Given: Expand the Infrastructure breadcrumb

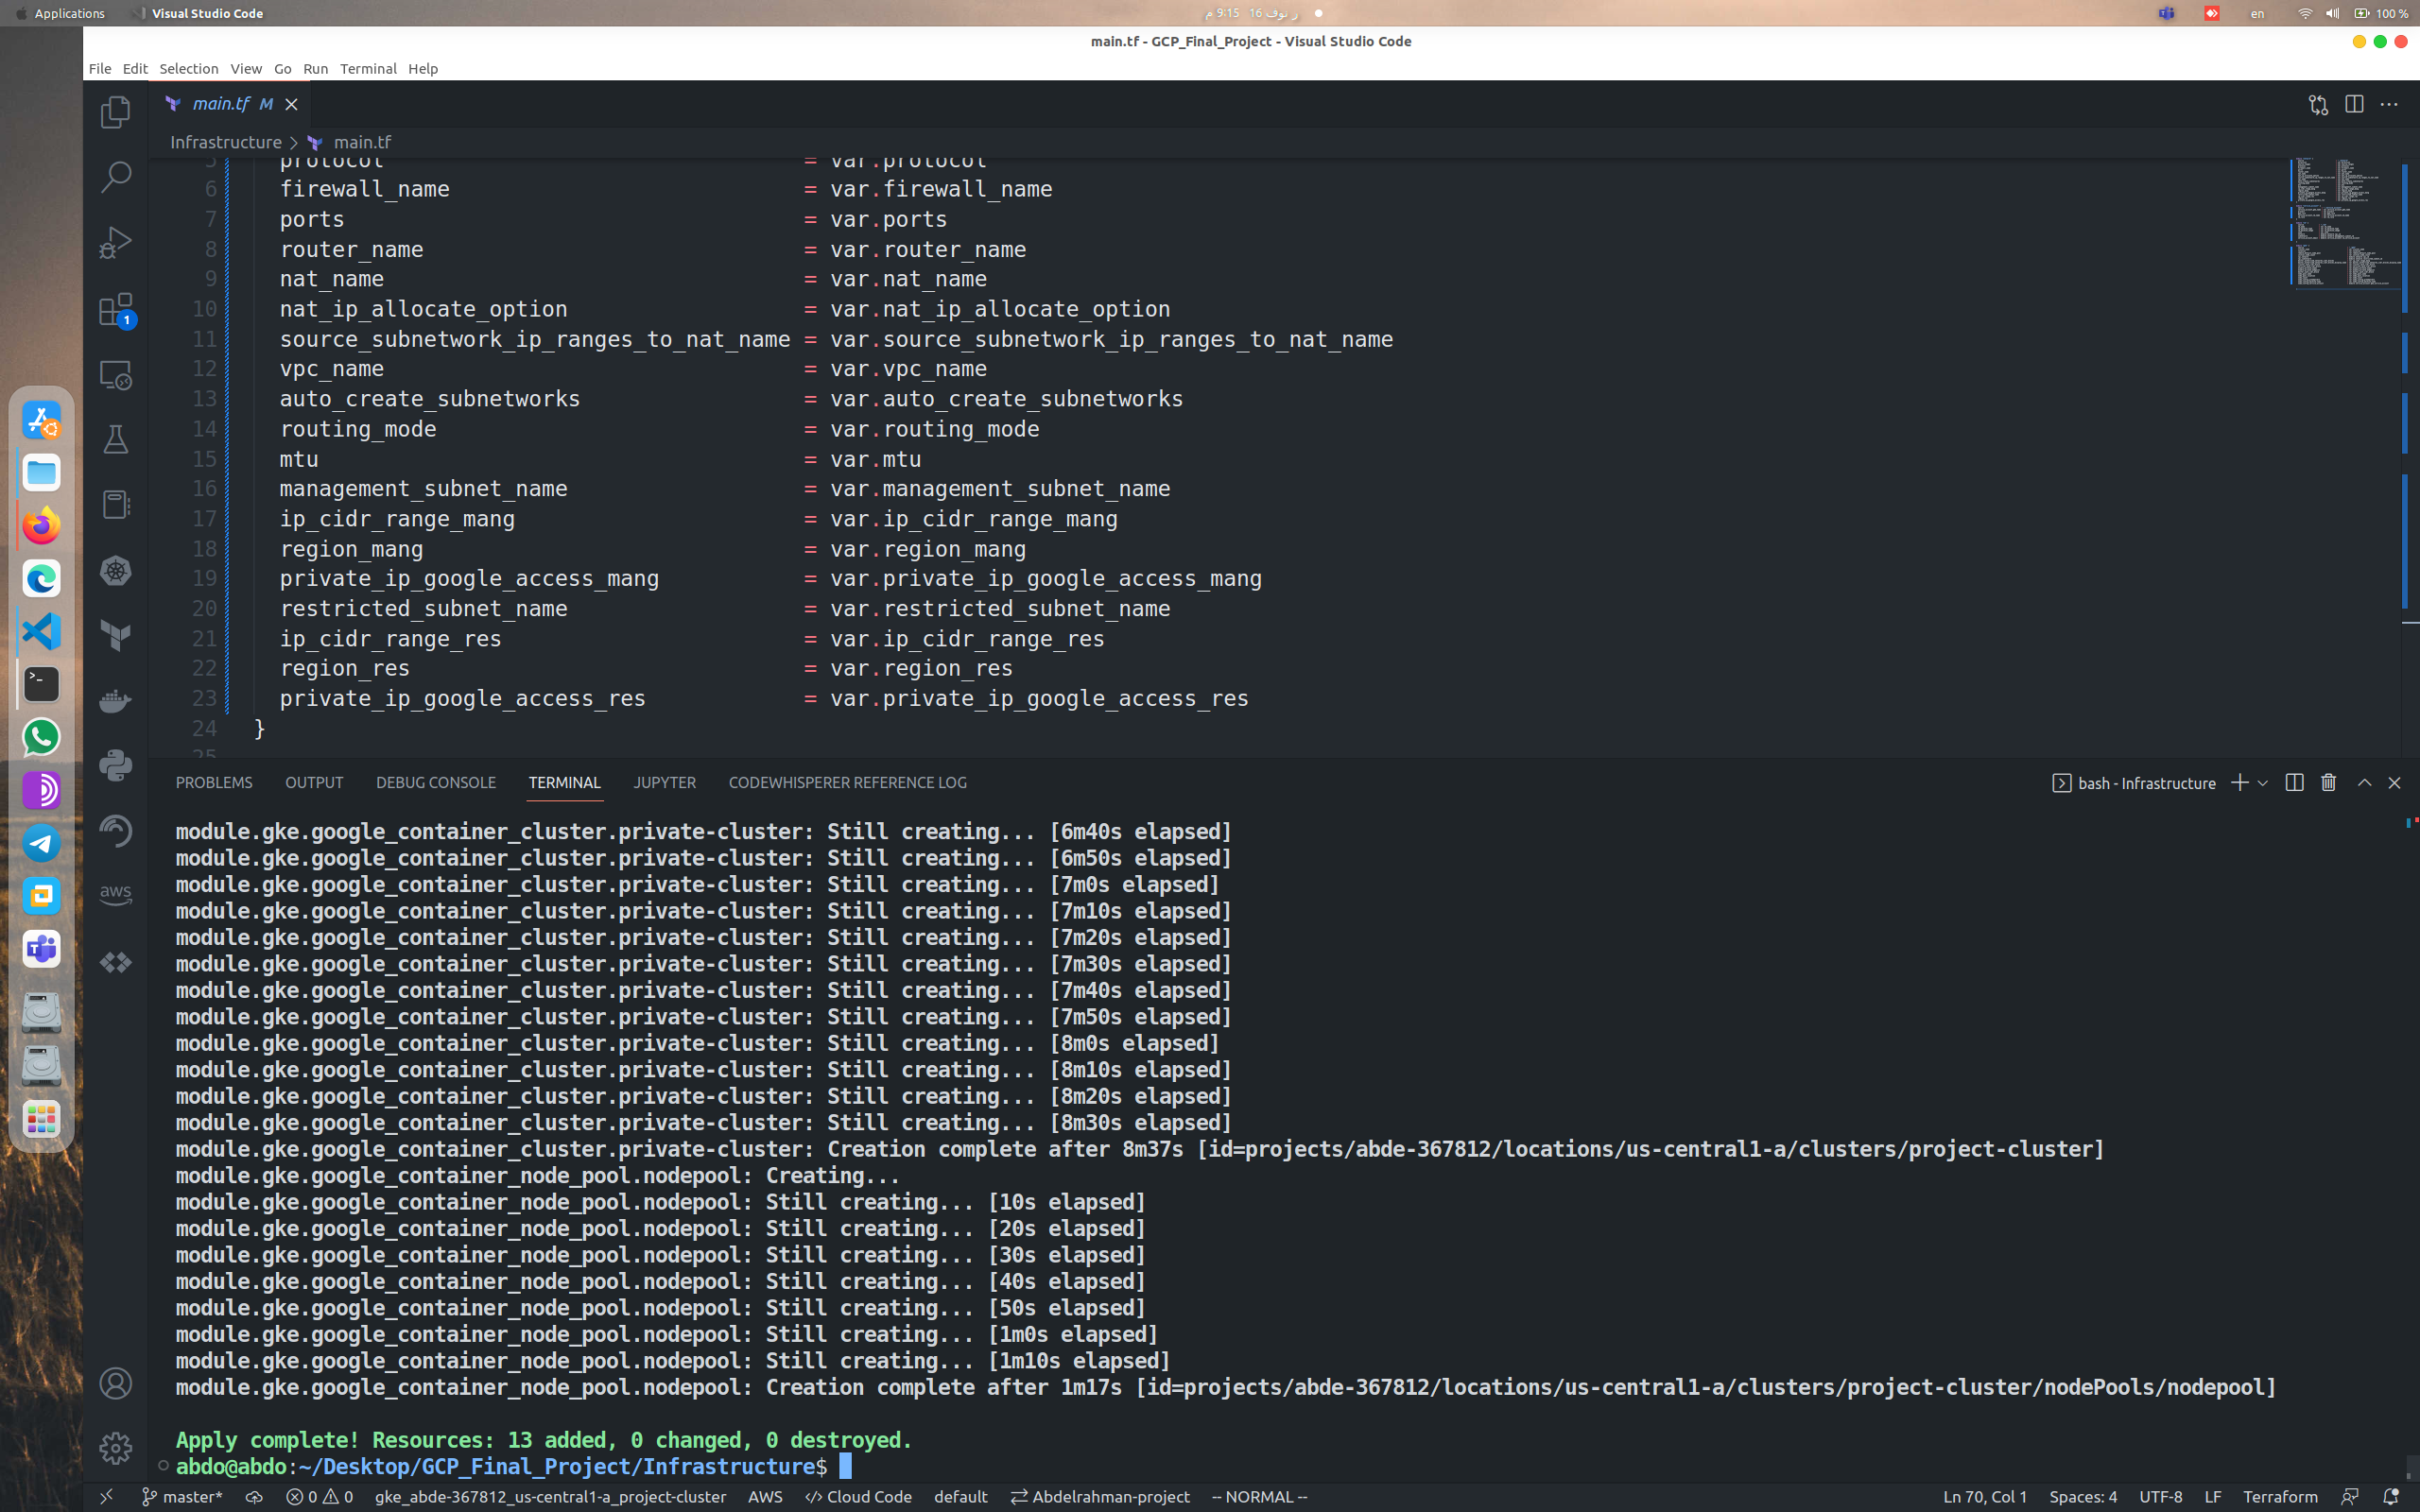Looking at the screenshot, I should click(225, 142).
